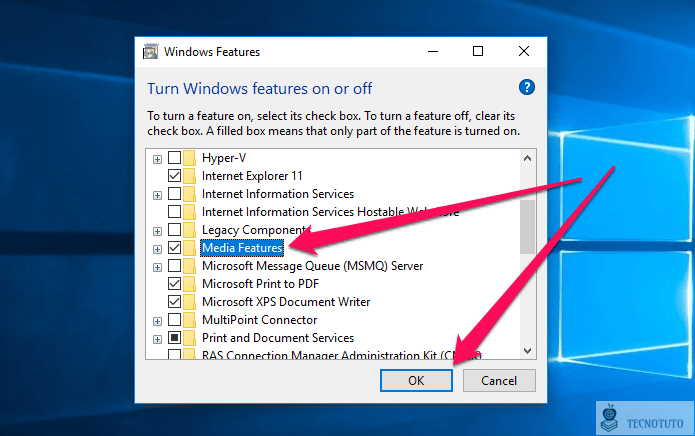
Task: Expand the MultiPoint Connector node
Action: pos(157,321)
